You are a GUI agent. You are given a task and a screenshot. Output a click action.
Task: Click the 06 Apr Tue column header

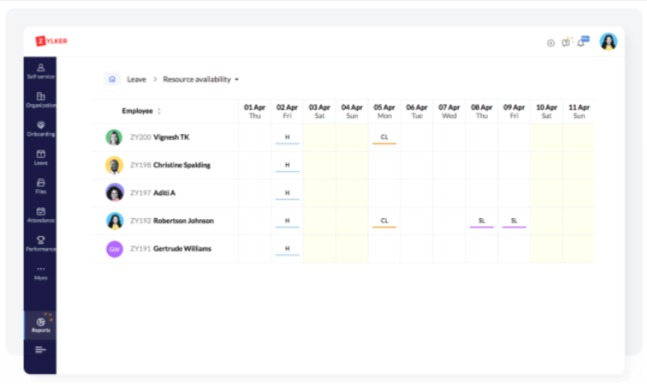click(x=417, y=111)
